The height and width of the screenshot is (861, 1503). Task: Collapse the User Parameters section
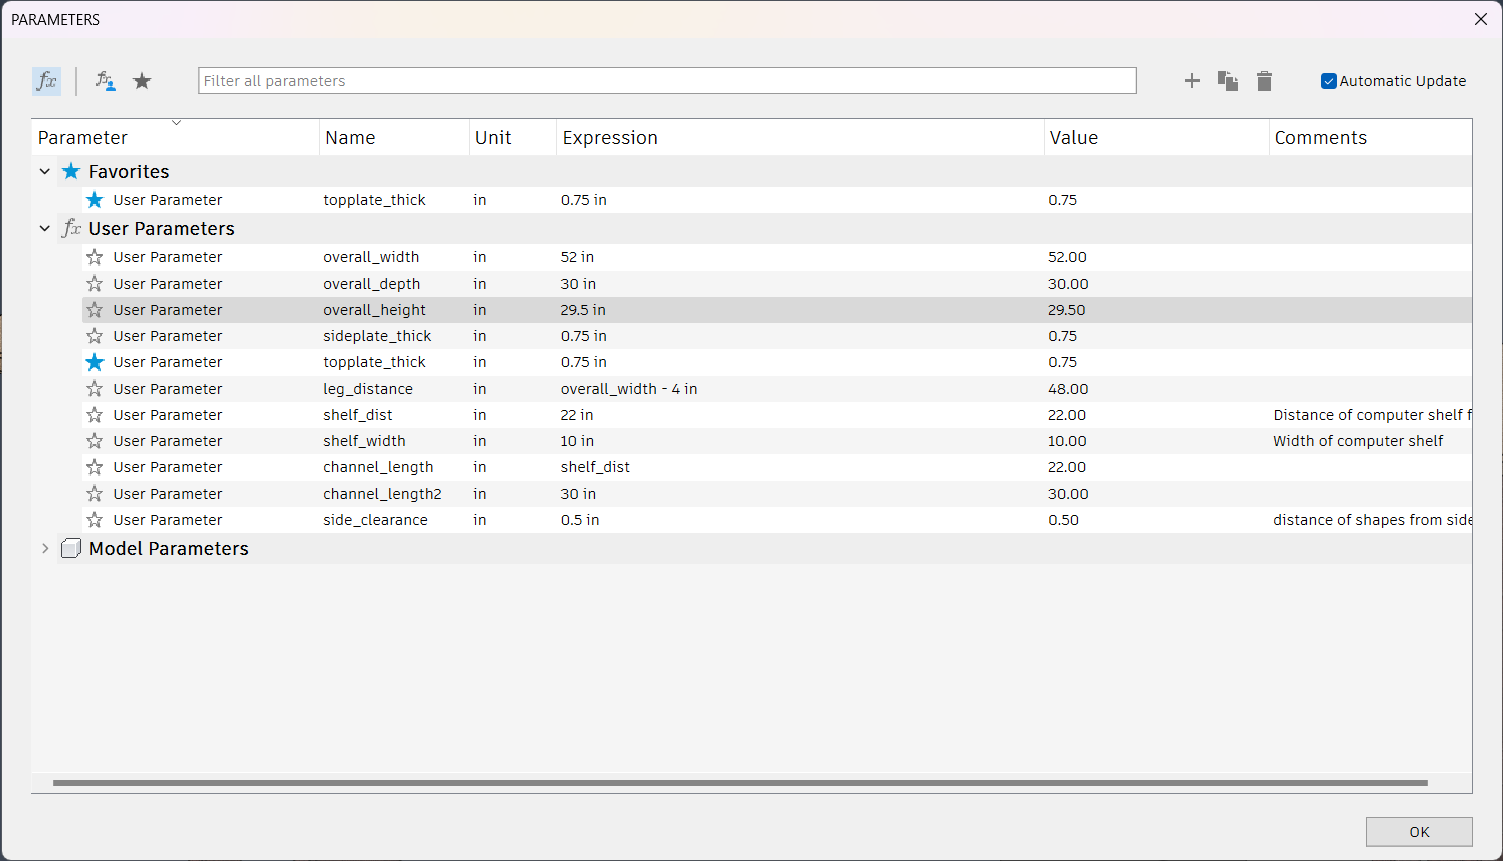[44, 228]
